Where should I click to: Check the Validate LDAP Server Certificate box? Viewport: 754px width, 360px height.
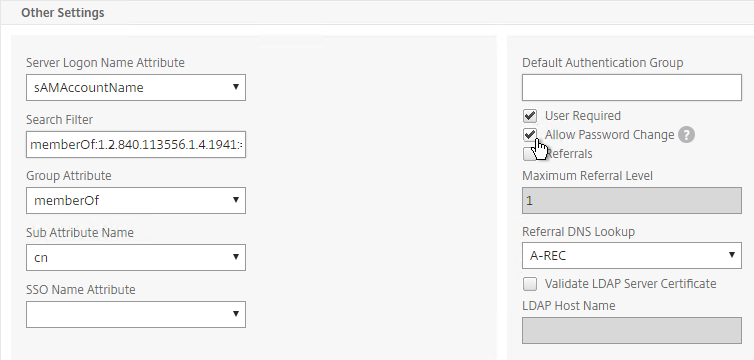coord(529,284)
